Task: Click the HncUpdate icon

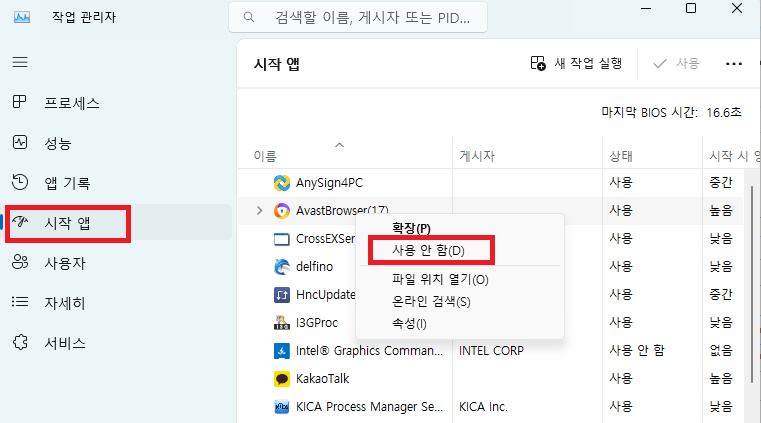Action: (281, 294)
